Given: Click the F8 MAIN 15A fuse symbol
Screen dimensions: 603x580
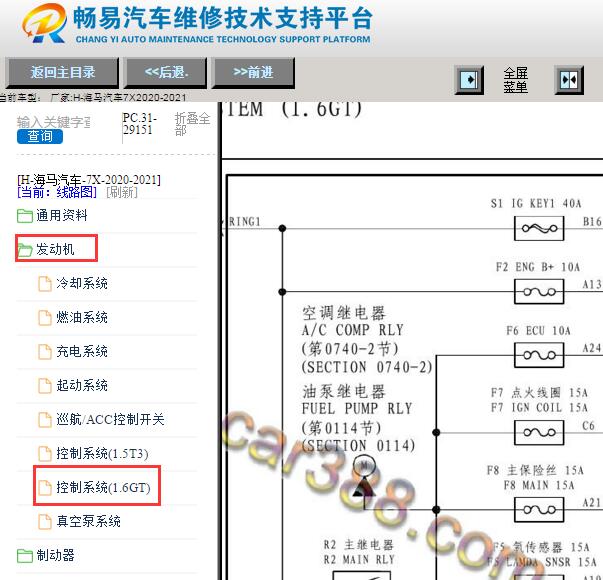Looking at the screenshot, I should [539, 510].
